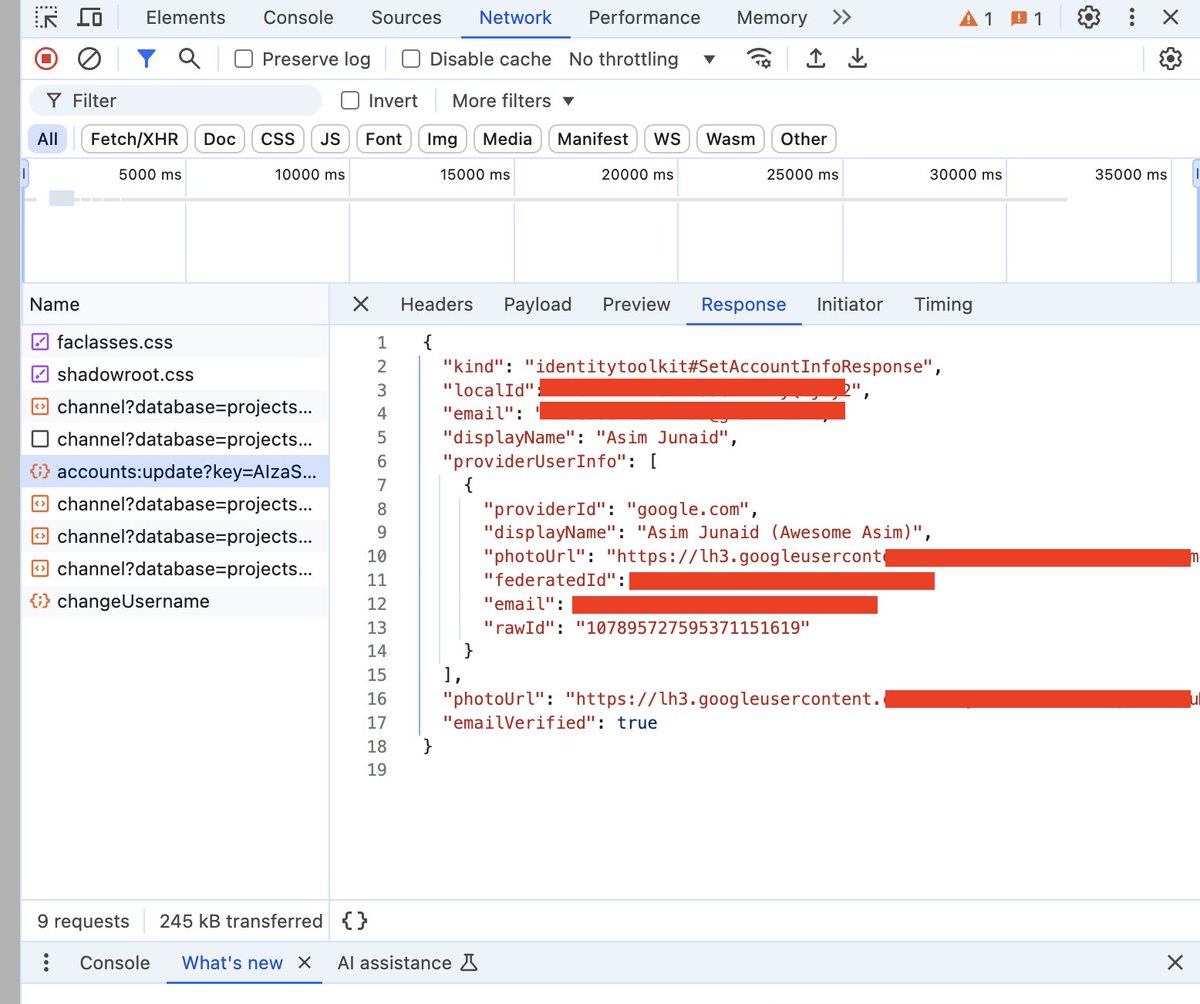Open drawer three-dot menu
The height and width of the screenshot is (1004, 1200).
(46, 963)
